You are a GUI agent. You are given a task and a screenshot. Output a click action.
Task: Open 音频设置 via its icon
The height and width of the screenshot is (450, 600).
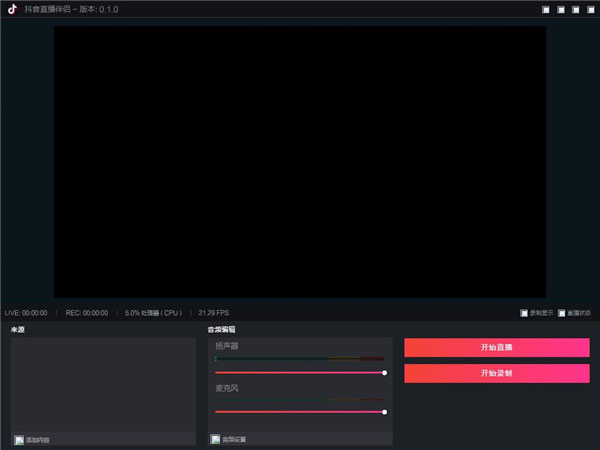point(215,439)
